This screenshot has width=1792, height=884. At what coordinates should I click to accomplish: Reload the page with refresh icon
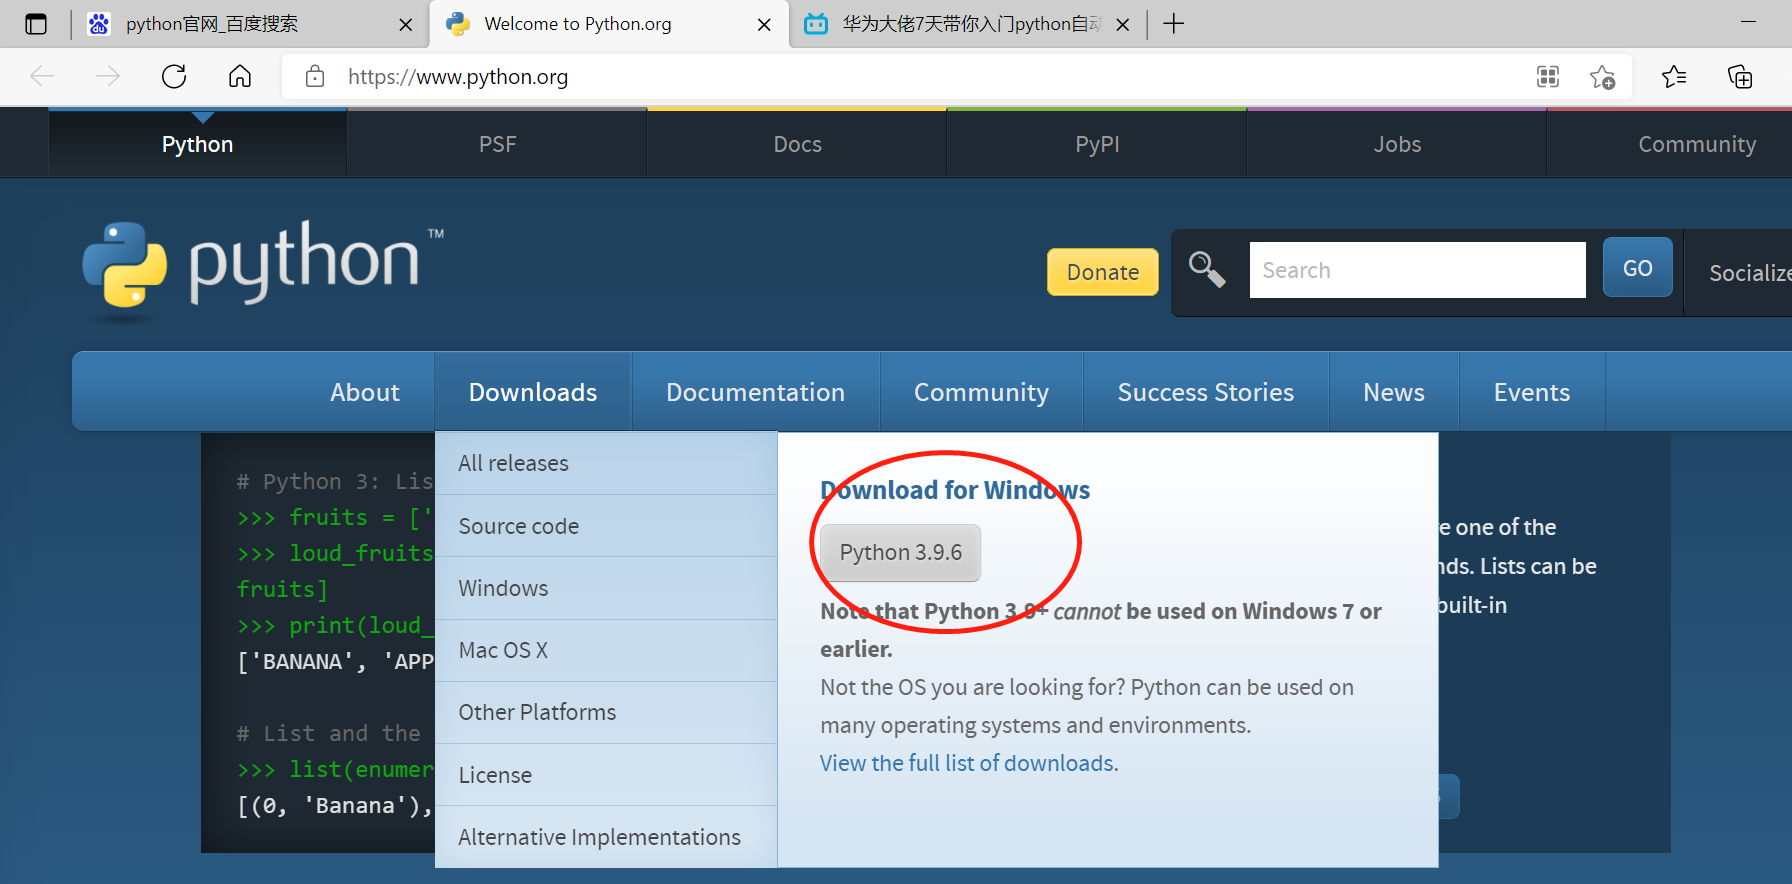[x=174, y=76]
